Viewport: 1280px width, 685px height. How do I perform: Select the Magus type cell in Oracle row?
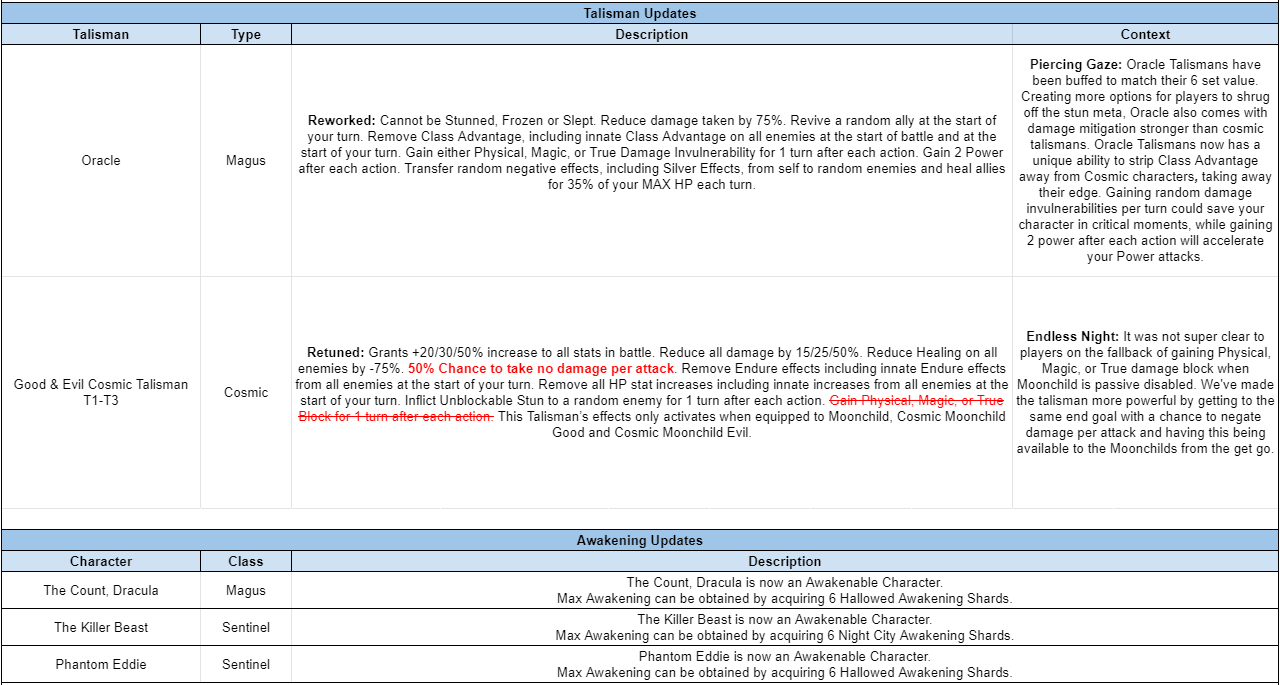(x=245, y=160)
